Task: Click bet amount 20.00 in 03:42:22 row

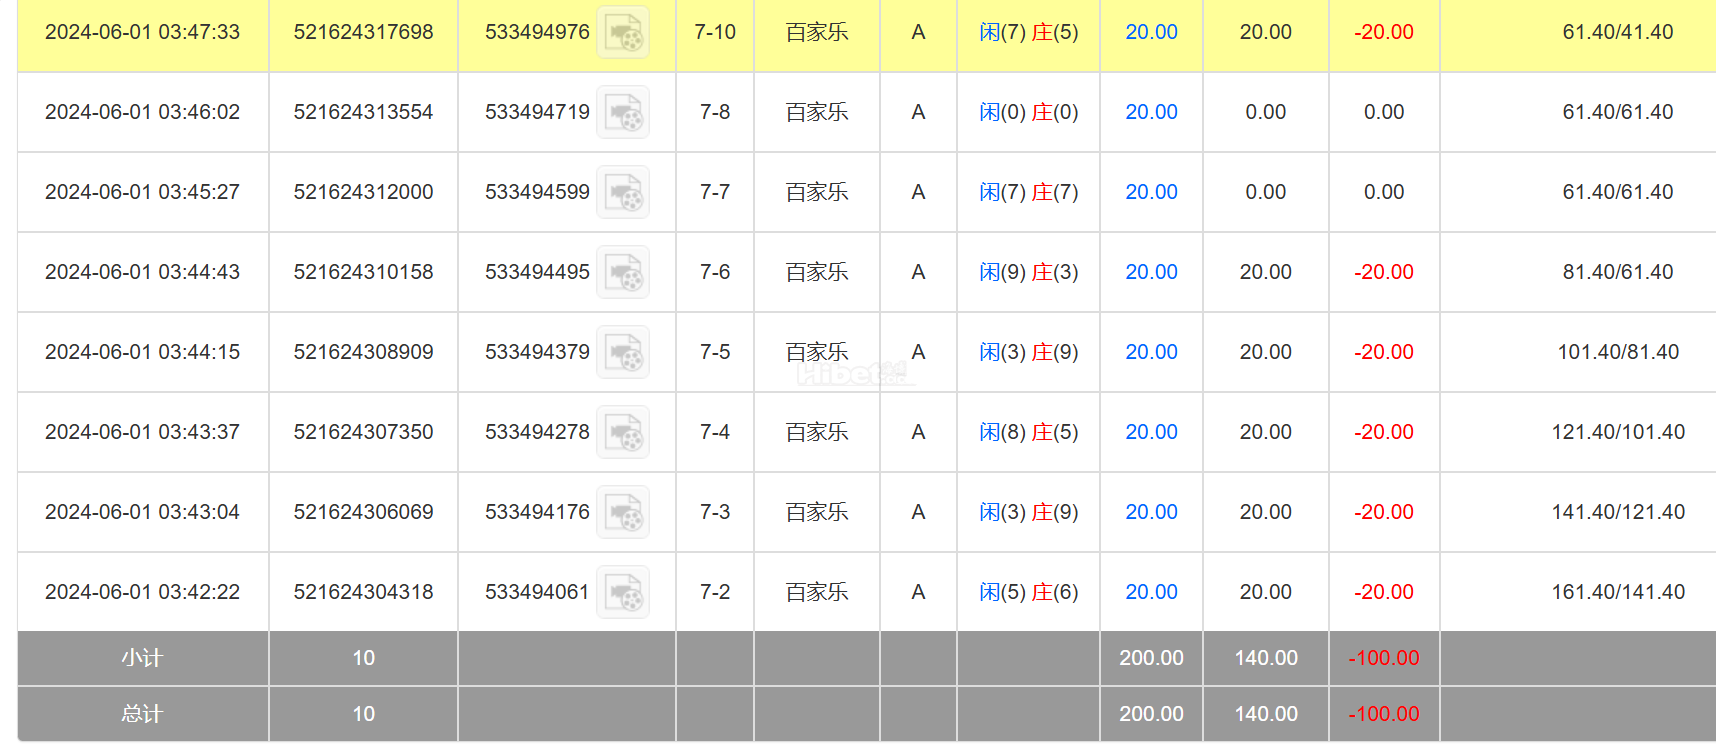Action: tap(1151, 592)
